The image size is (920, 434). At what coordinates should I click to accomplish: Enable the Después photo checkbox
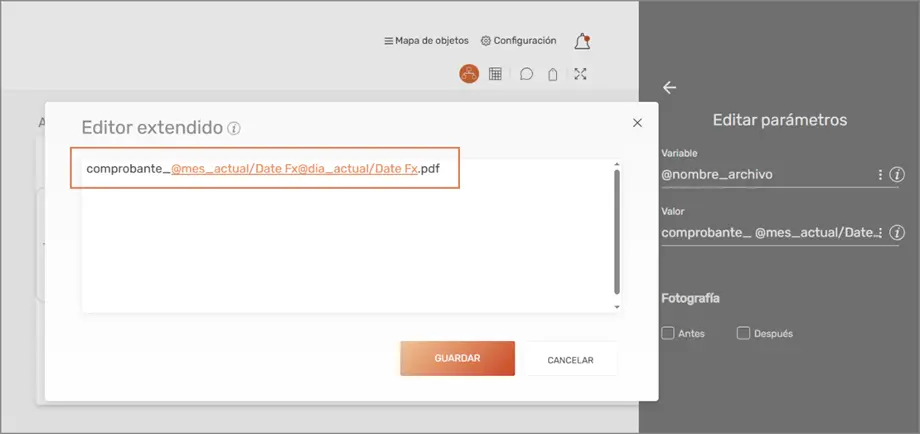point(743,333)
